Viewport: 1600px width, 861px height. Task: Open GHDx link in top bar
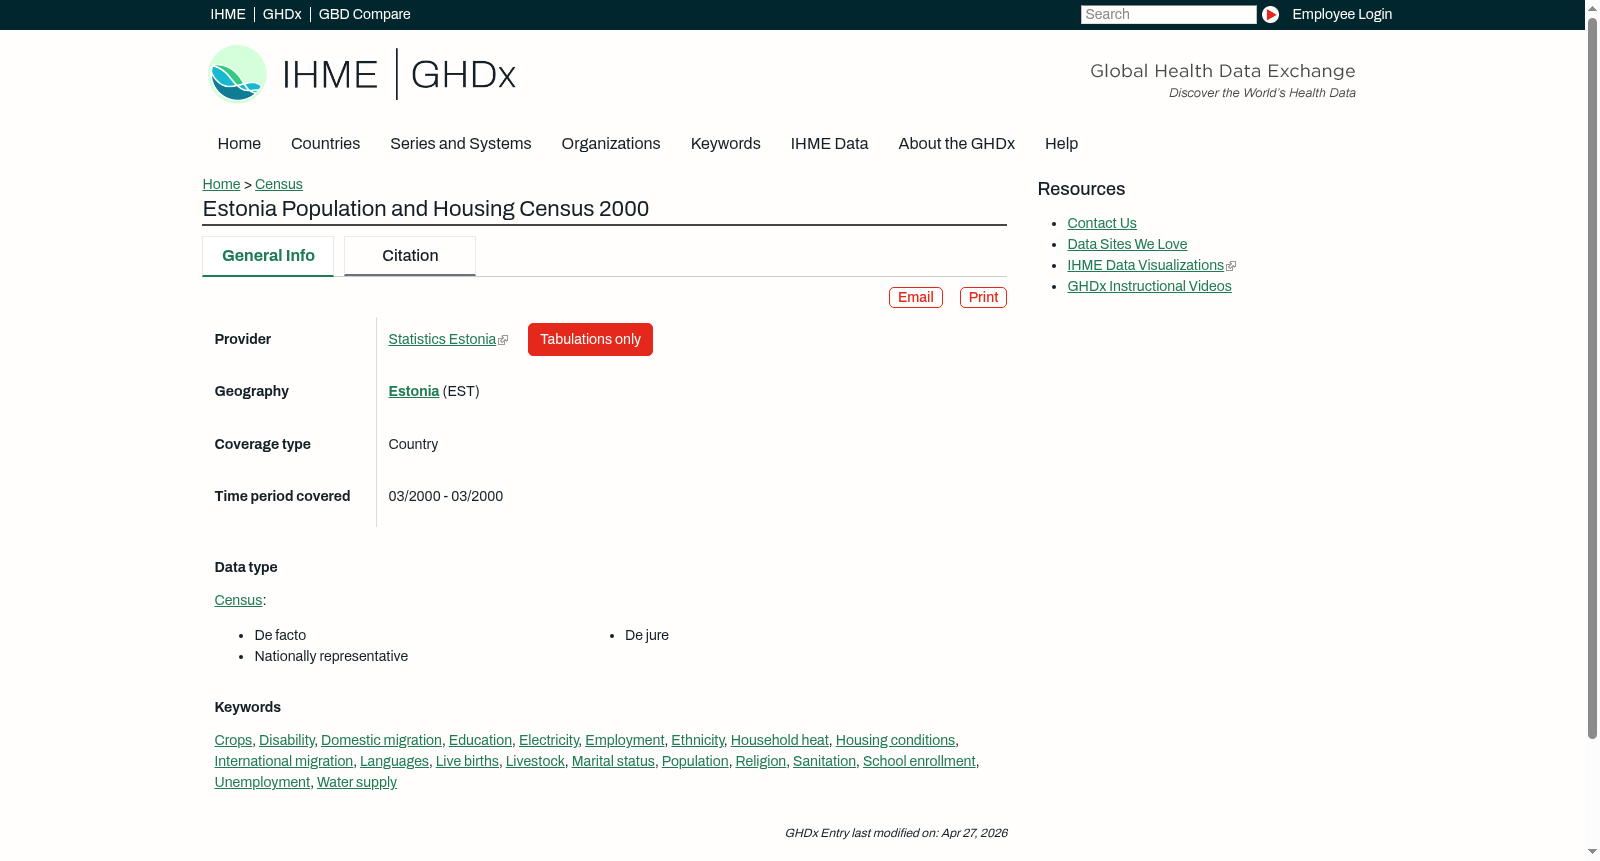(282, 14)
